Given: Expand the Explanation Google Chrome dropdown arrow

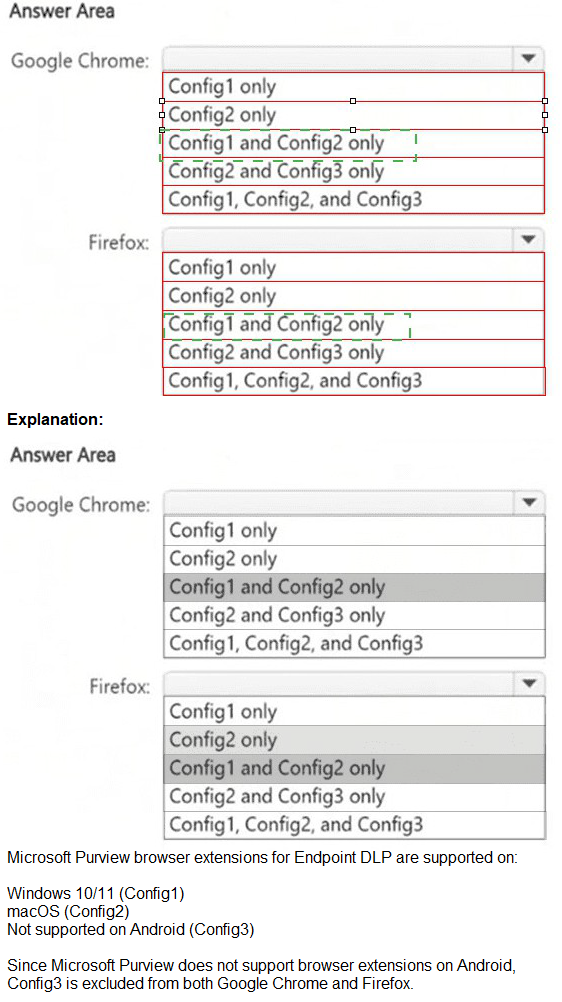Looking at the screenshot, I should tap(529, 502).
